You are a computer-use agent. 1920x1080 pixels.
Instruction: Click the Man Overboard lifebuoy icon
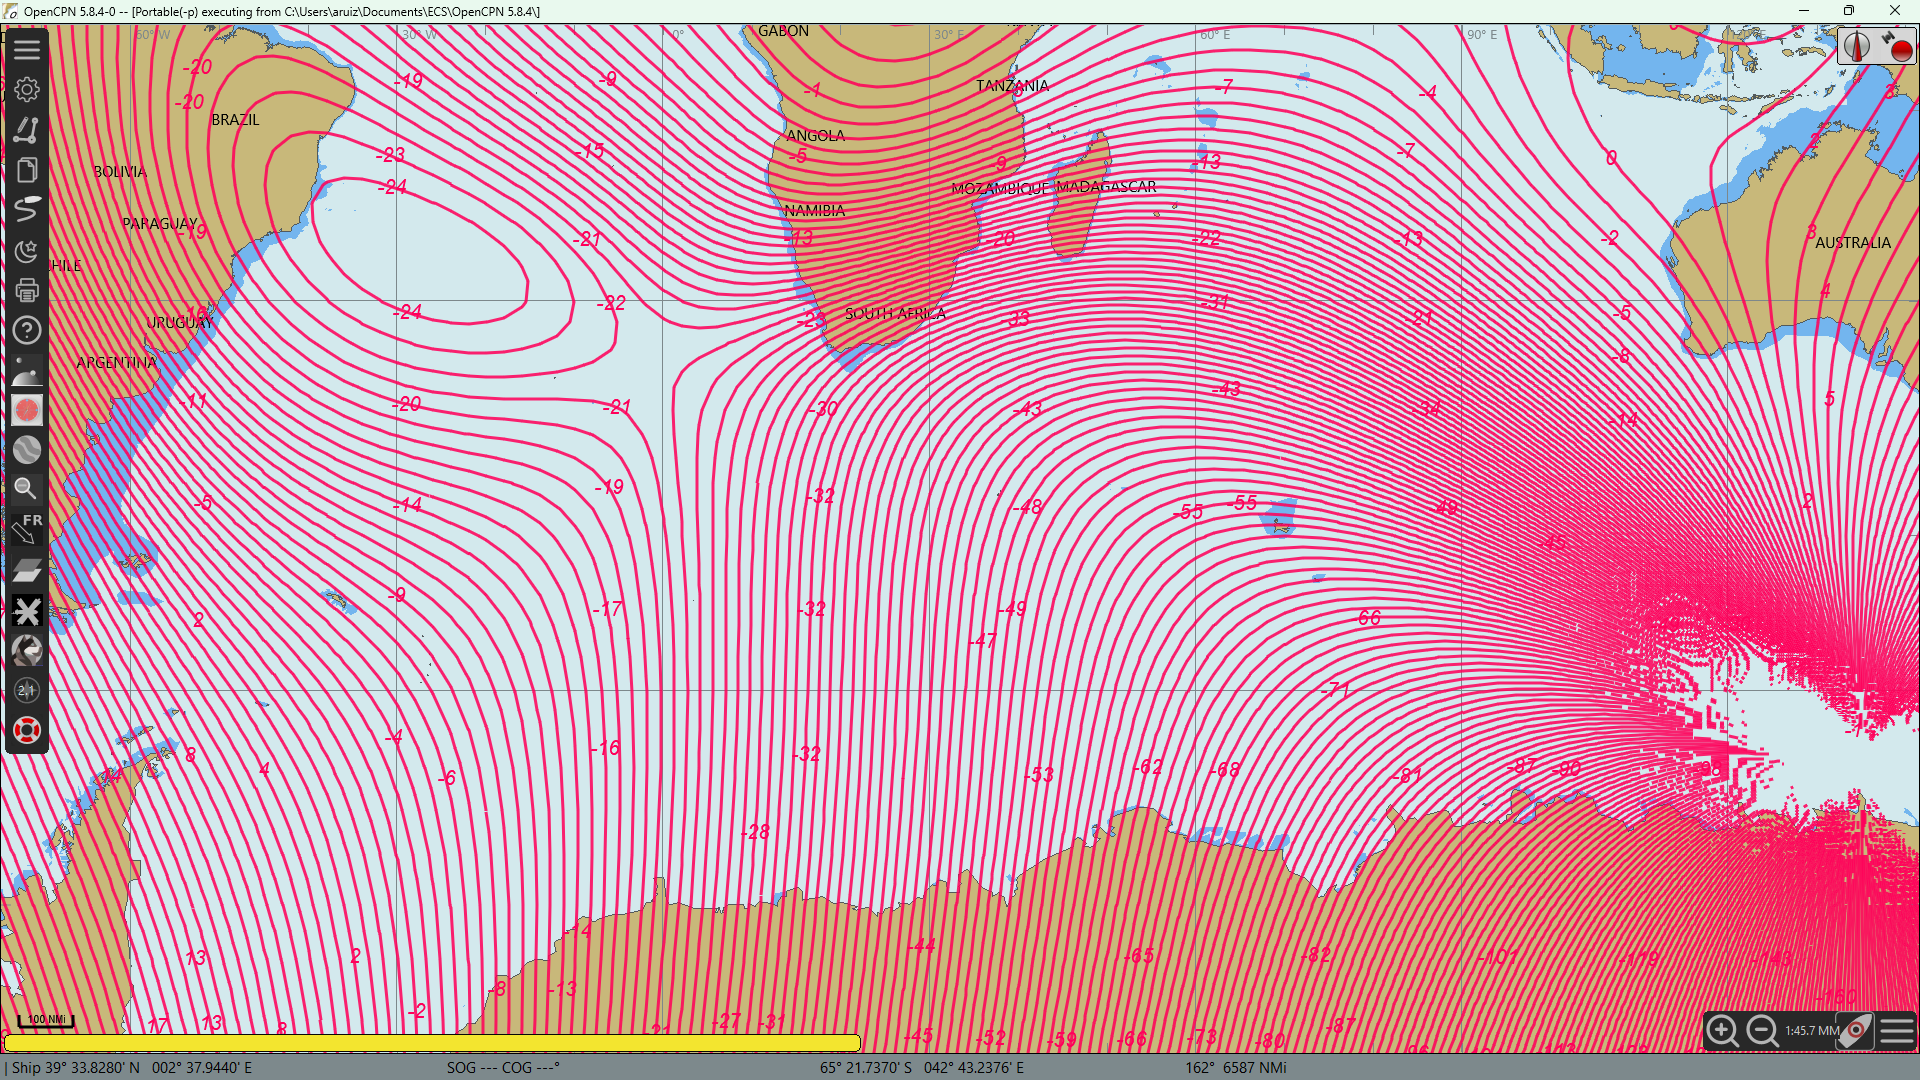[x=27, y=730]
